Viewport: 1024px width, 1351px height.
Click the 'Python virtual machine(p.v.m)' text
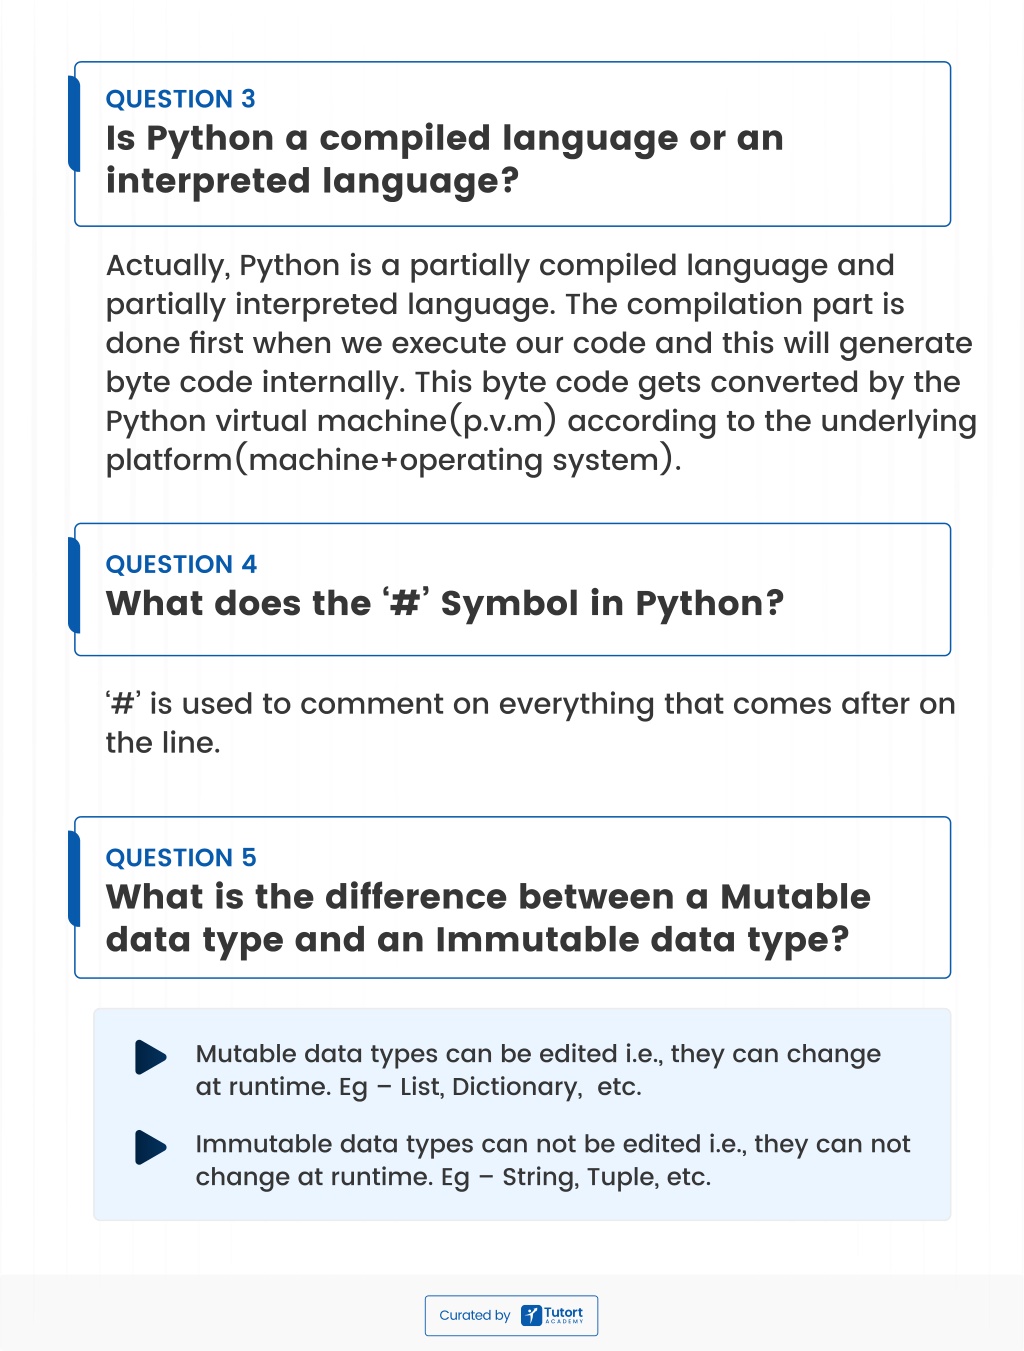pos(331,421)
